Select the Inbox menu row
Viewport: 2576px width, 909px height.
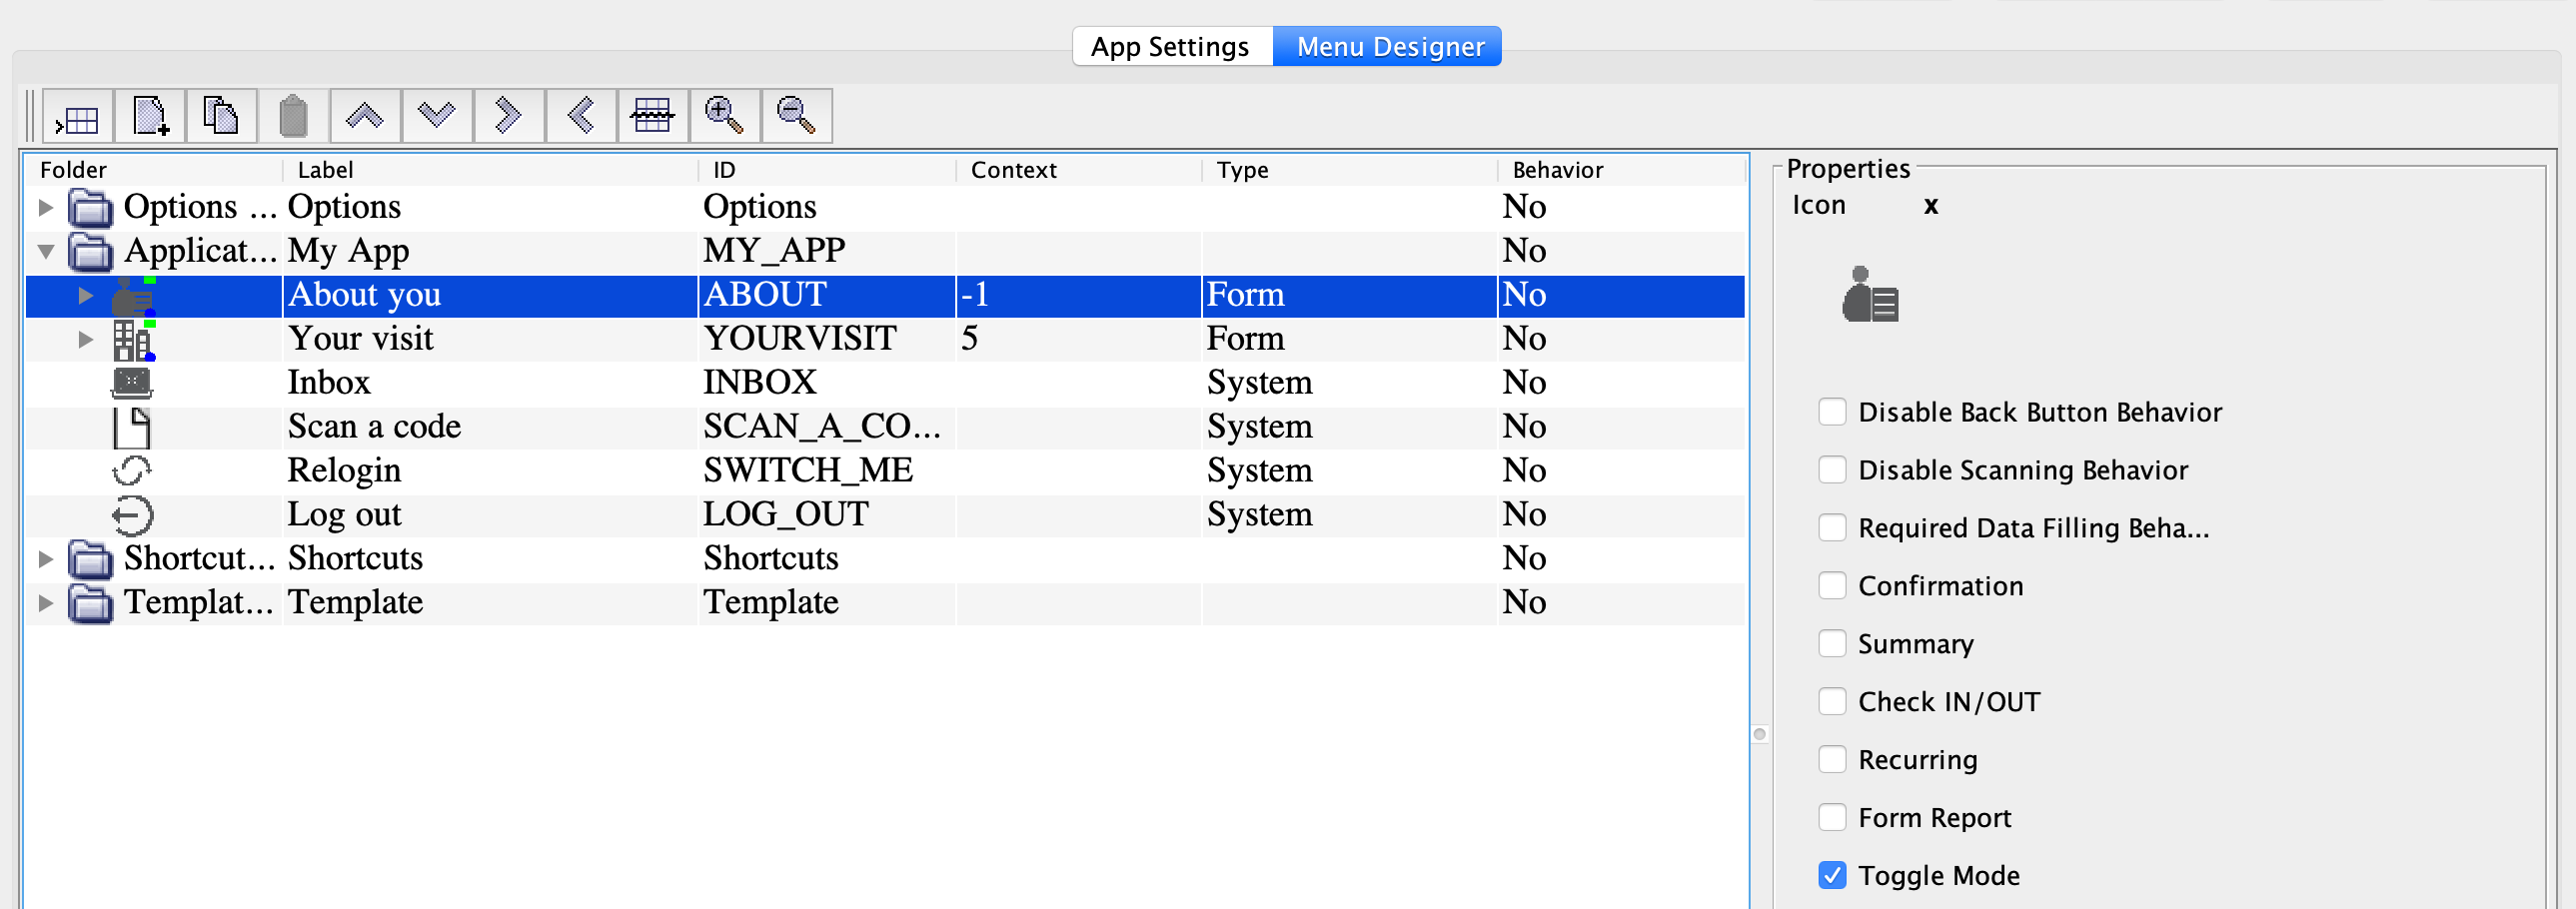(x=329, y=383)
